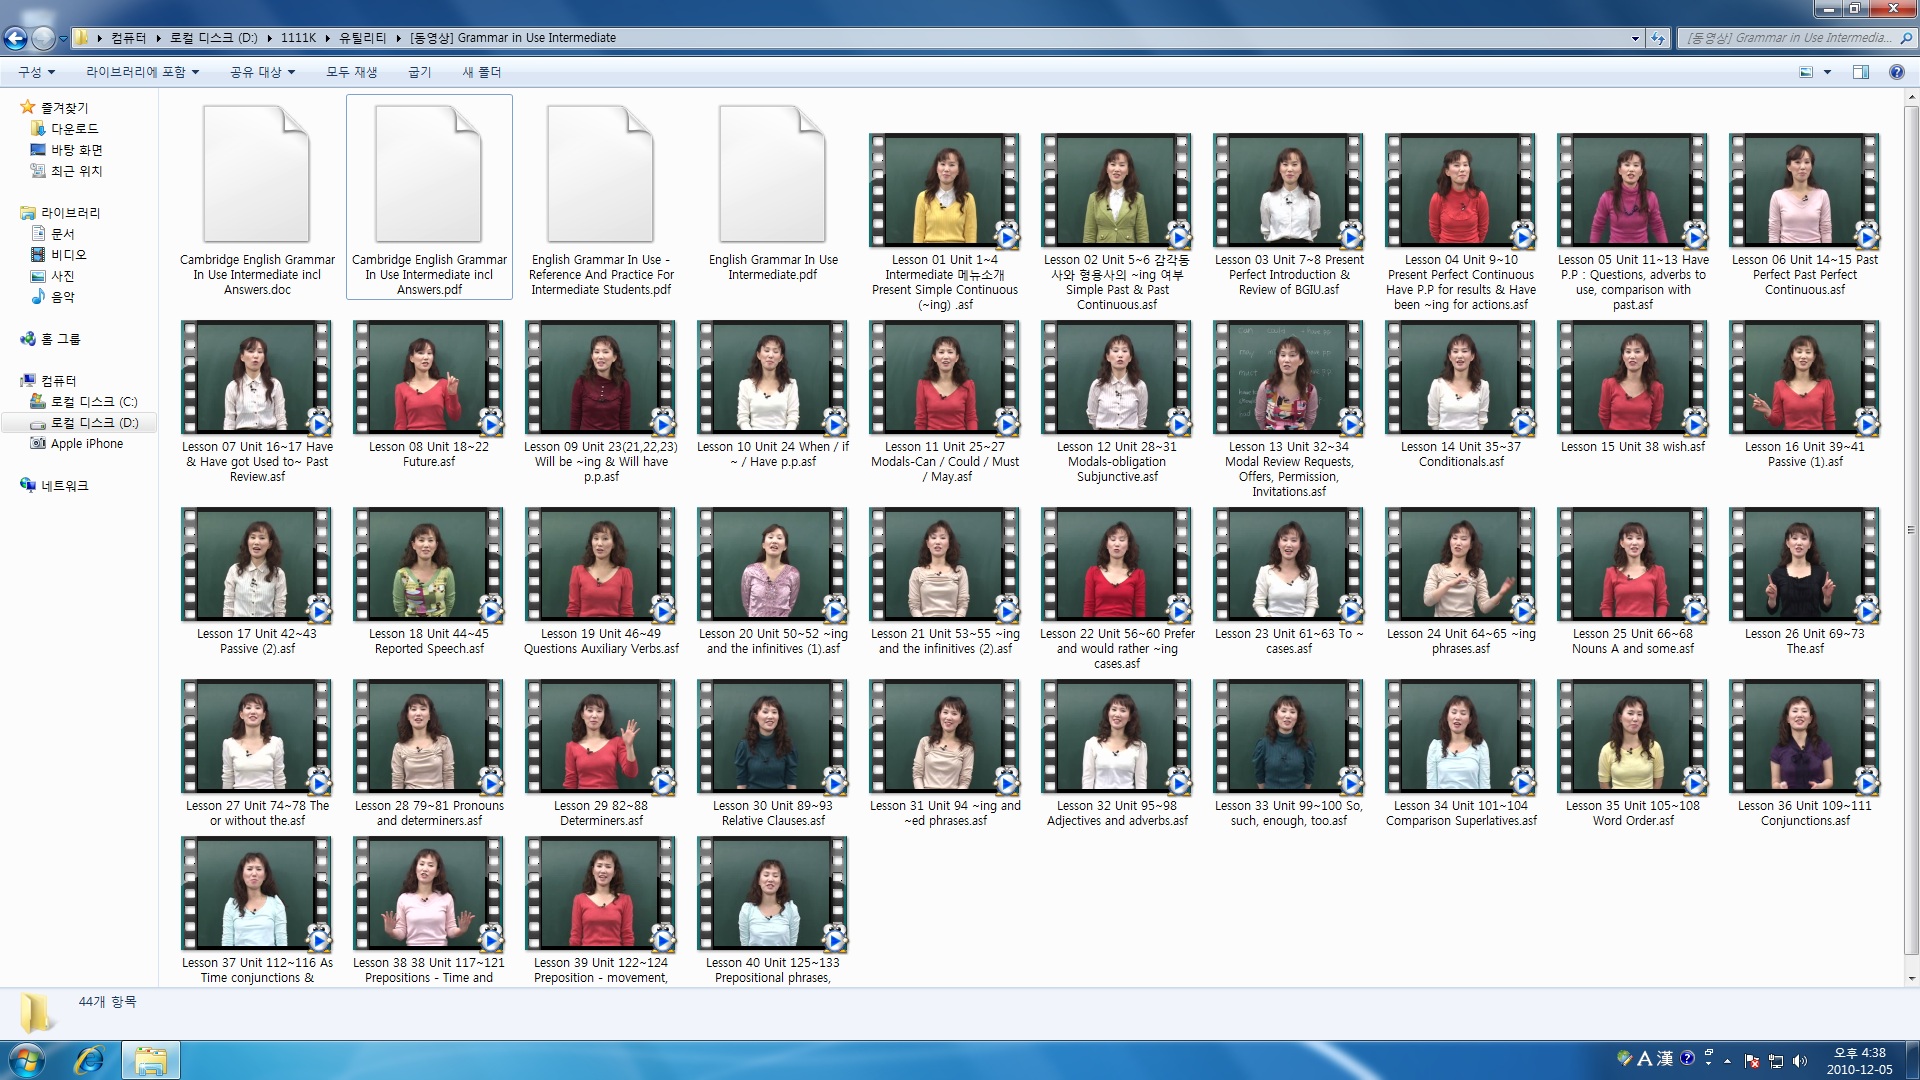Click 유틸리티 in address breadcrumb
1920x1080 pixels.
click(362, 38)
